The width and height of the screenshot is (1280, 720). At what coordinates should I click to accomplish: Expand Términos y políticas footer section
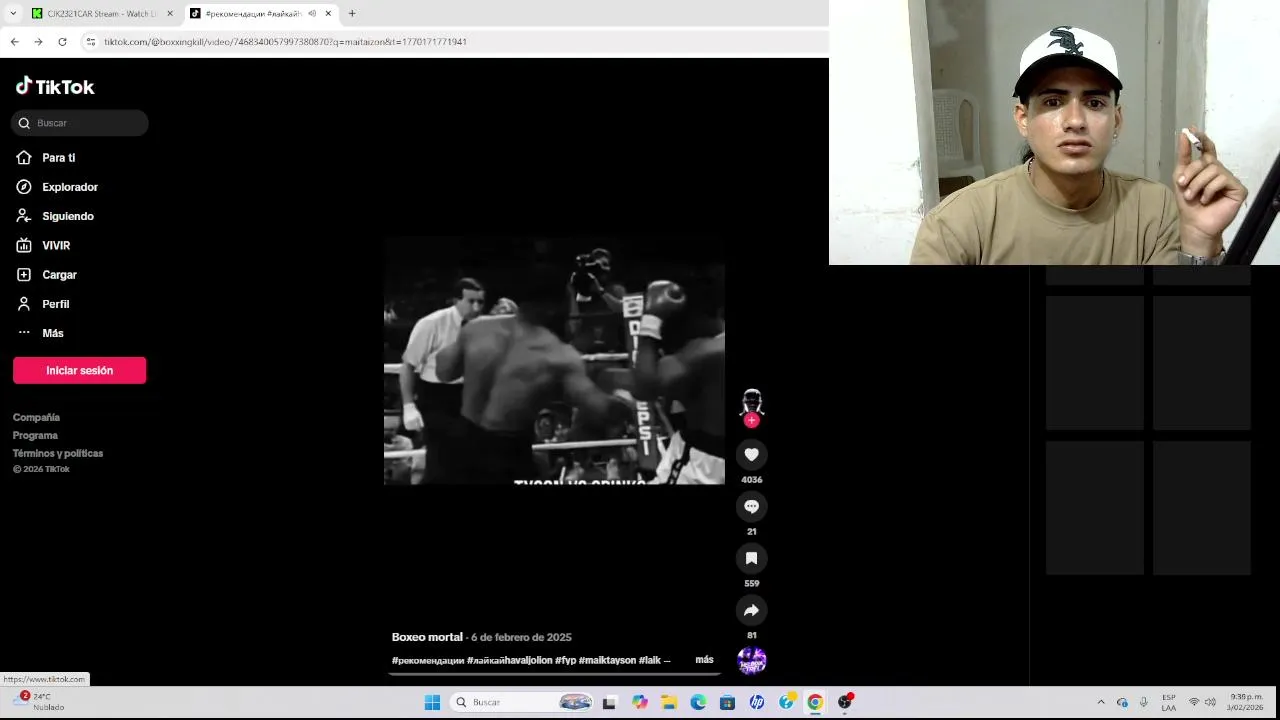pos(58,453)
